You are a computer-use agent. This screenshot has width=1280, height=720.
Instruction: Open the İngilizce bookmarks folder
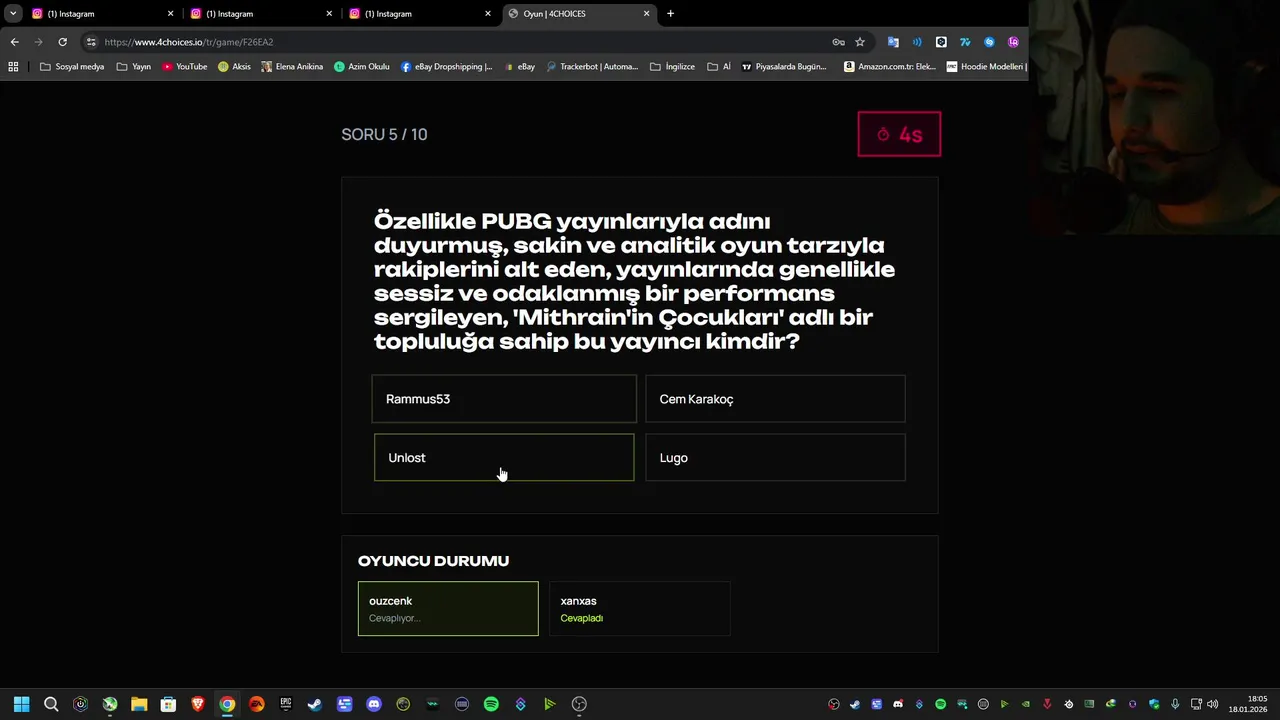(x=672, y=67)
